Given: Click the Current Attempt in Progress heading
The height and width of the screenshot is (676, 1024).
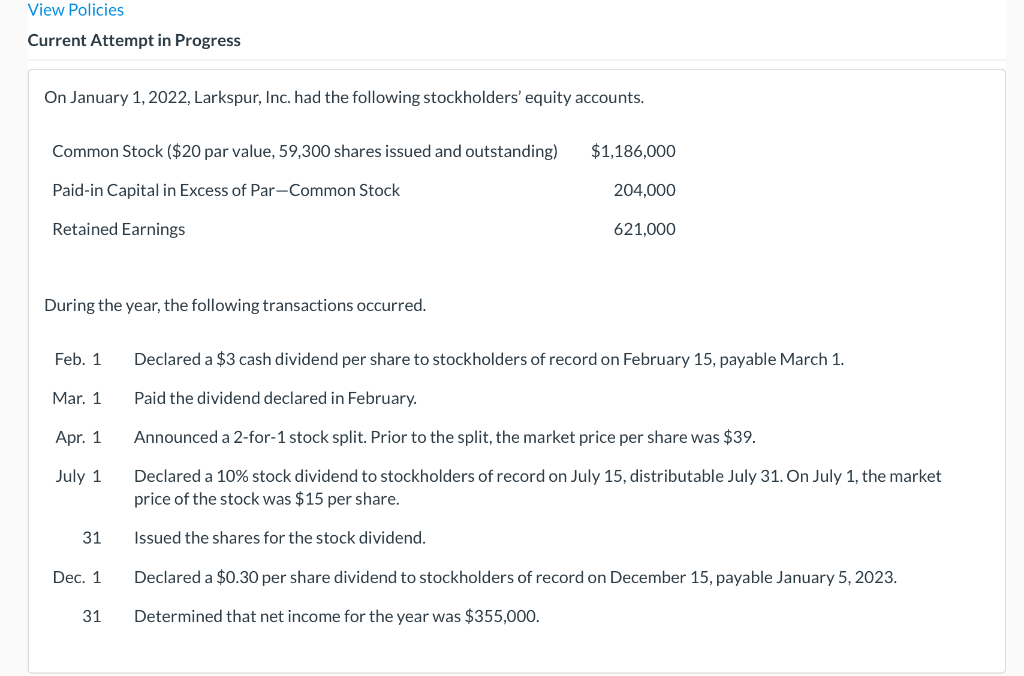Looking at the screenshot, I should tap(133, 40).
